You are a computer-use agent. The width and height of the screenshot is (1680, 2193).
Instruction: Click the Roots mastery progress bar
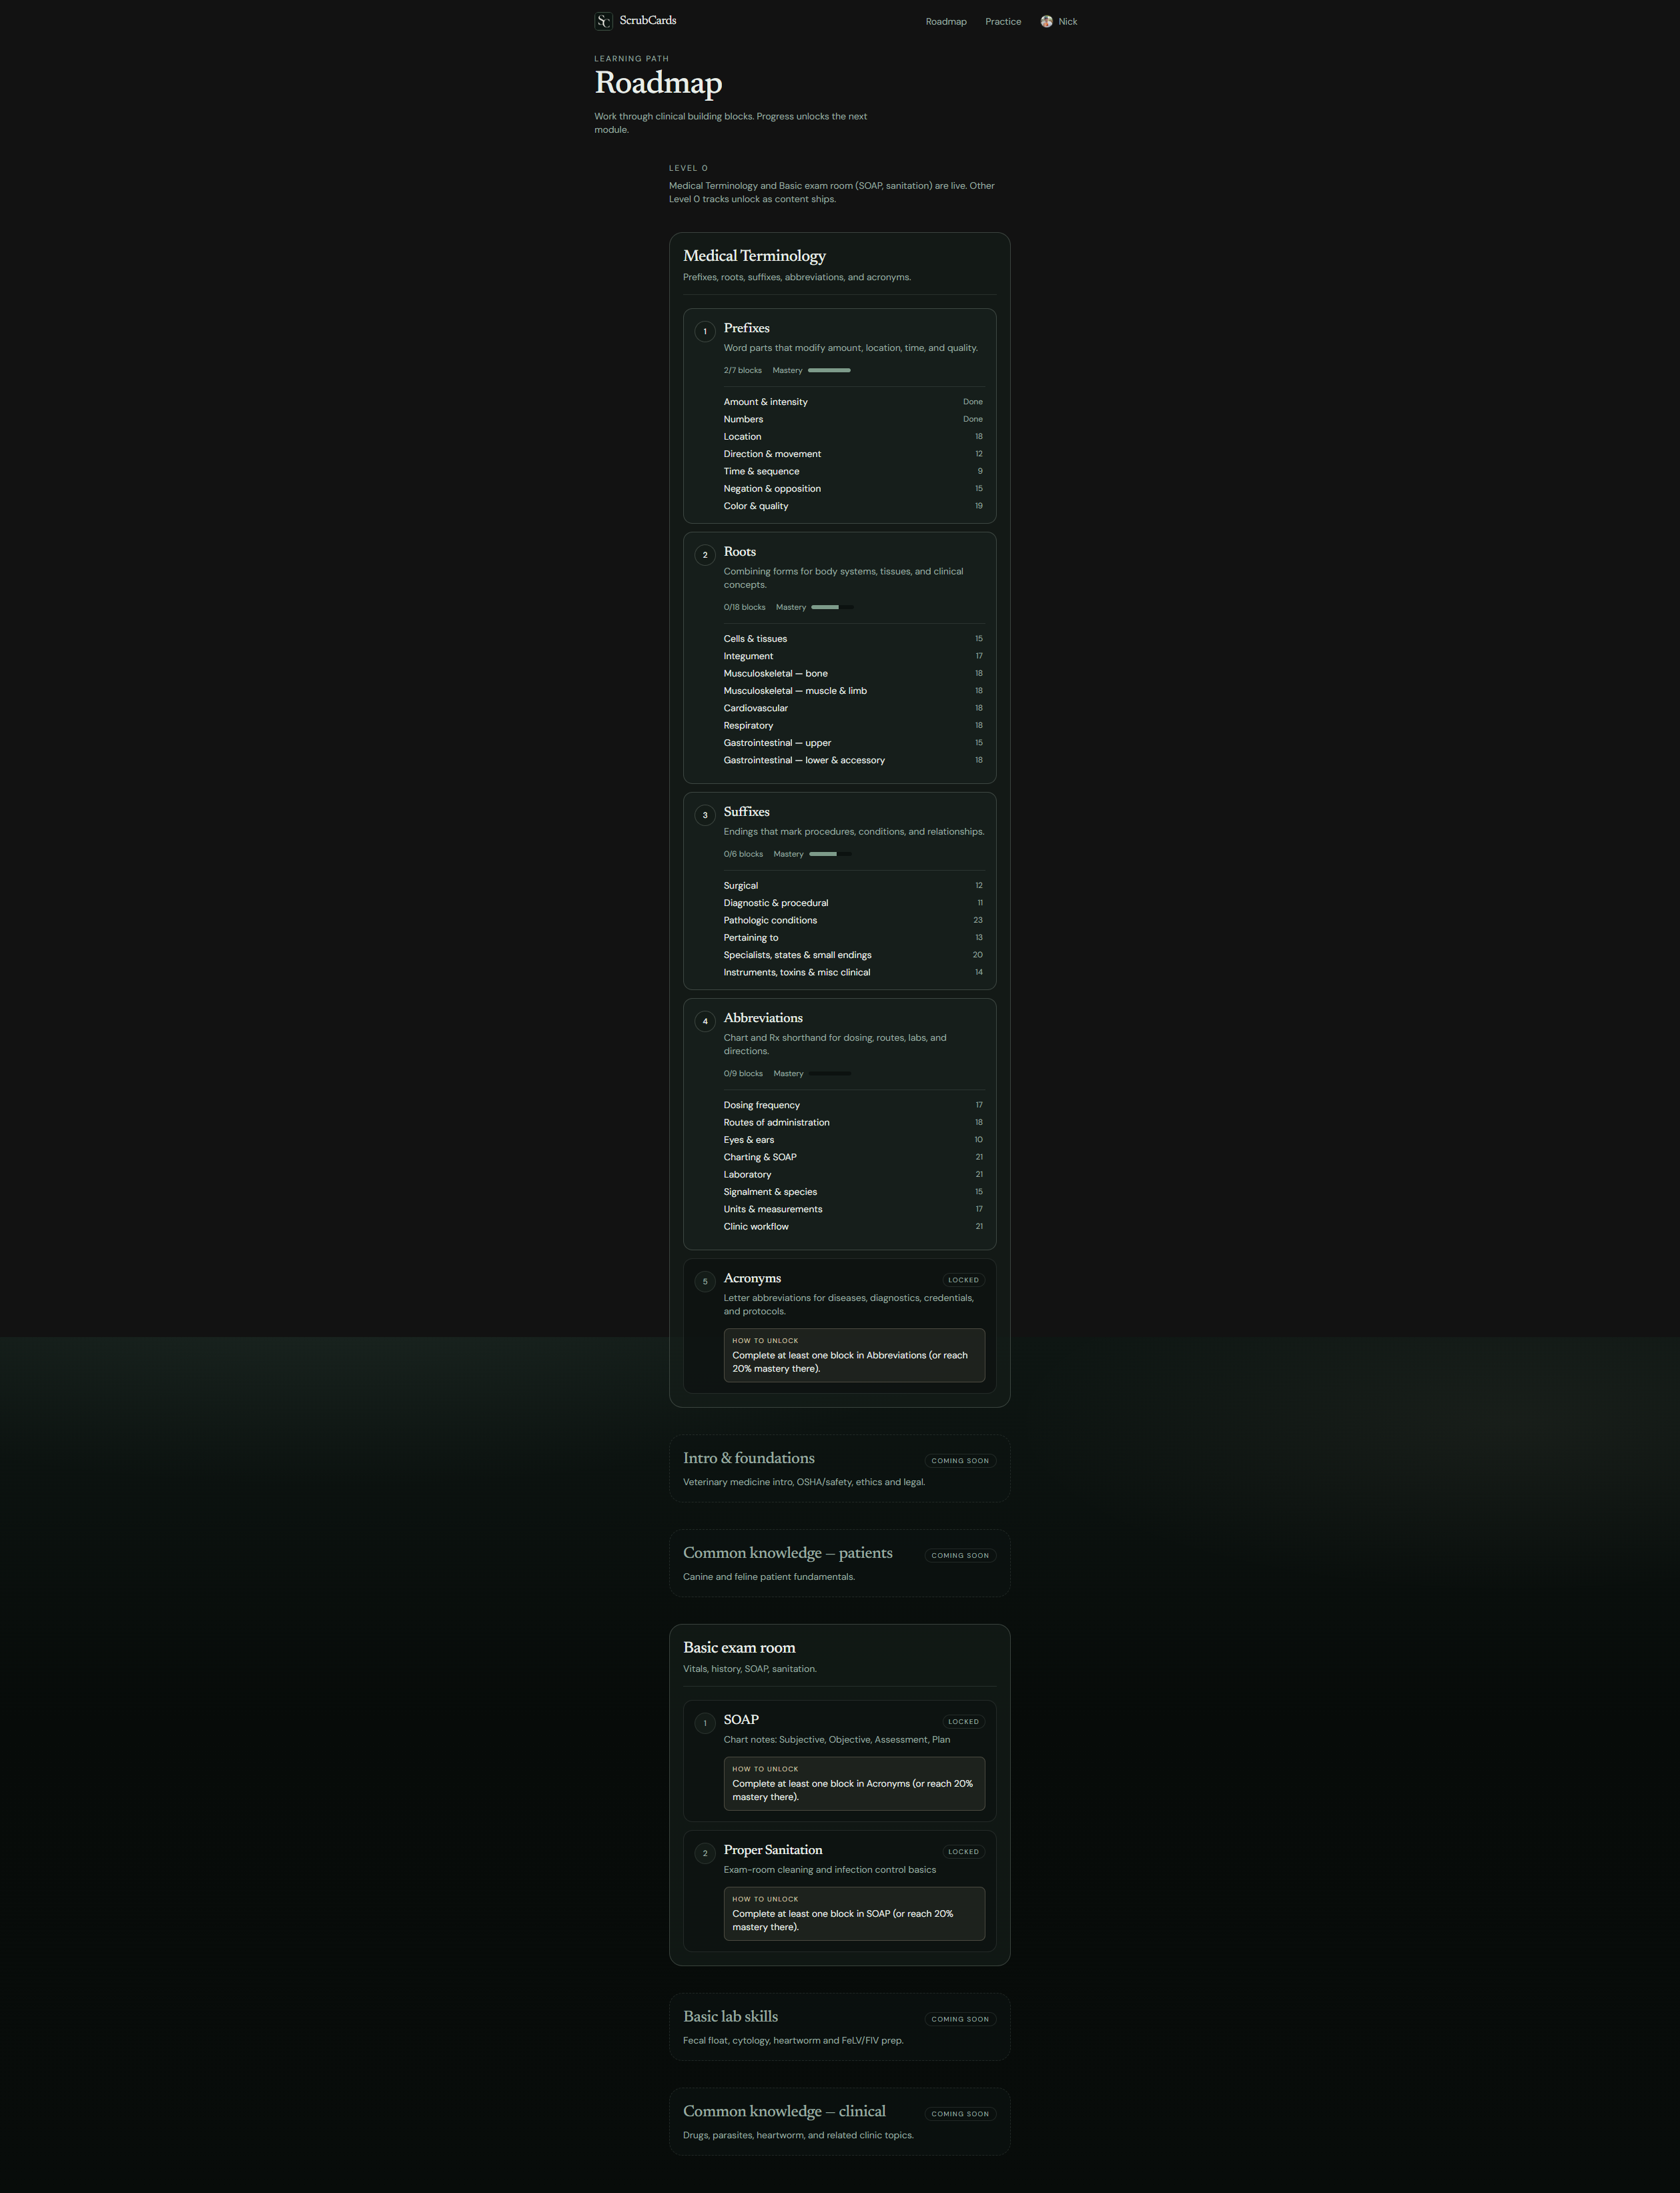click(832, 607)
